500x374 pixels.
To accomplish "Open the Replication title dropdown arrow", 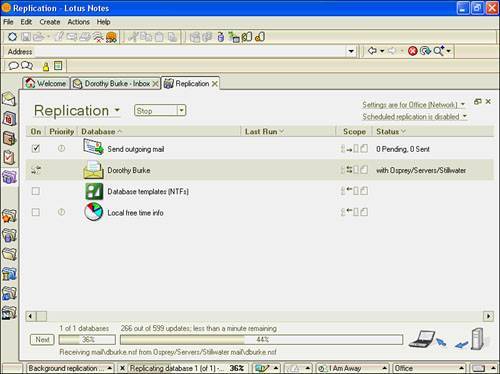I will tap(117, 110).
